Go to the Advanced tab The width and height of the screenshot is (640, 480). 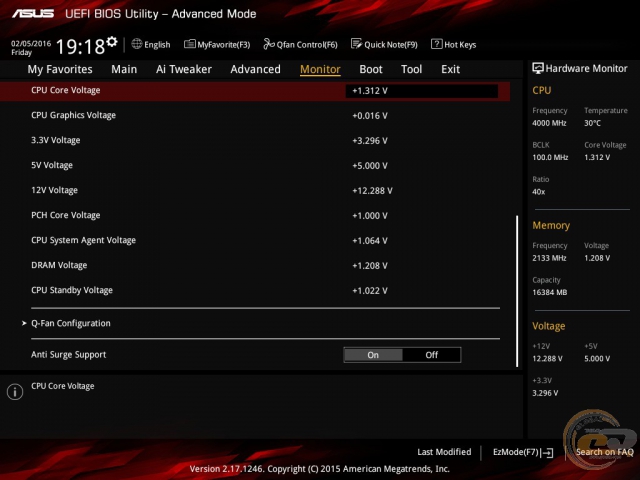[256, 69]
